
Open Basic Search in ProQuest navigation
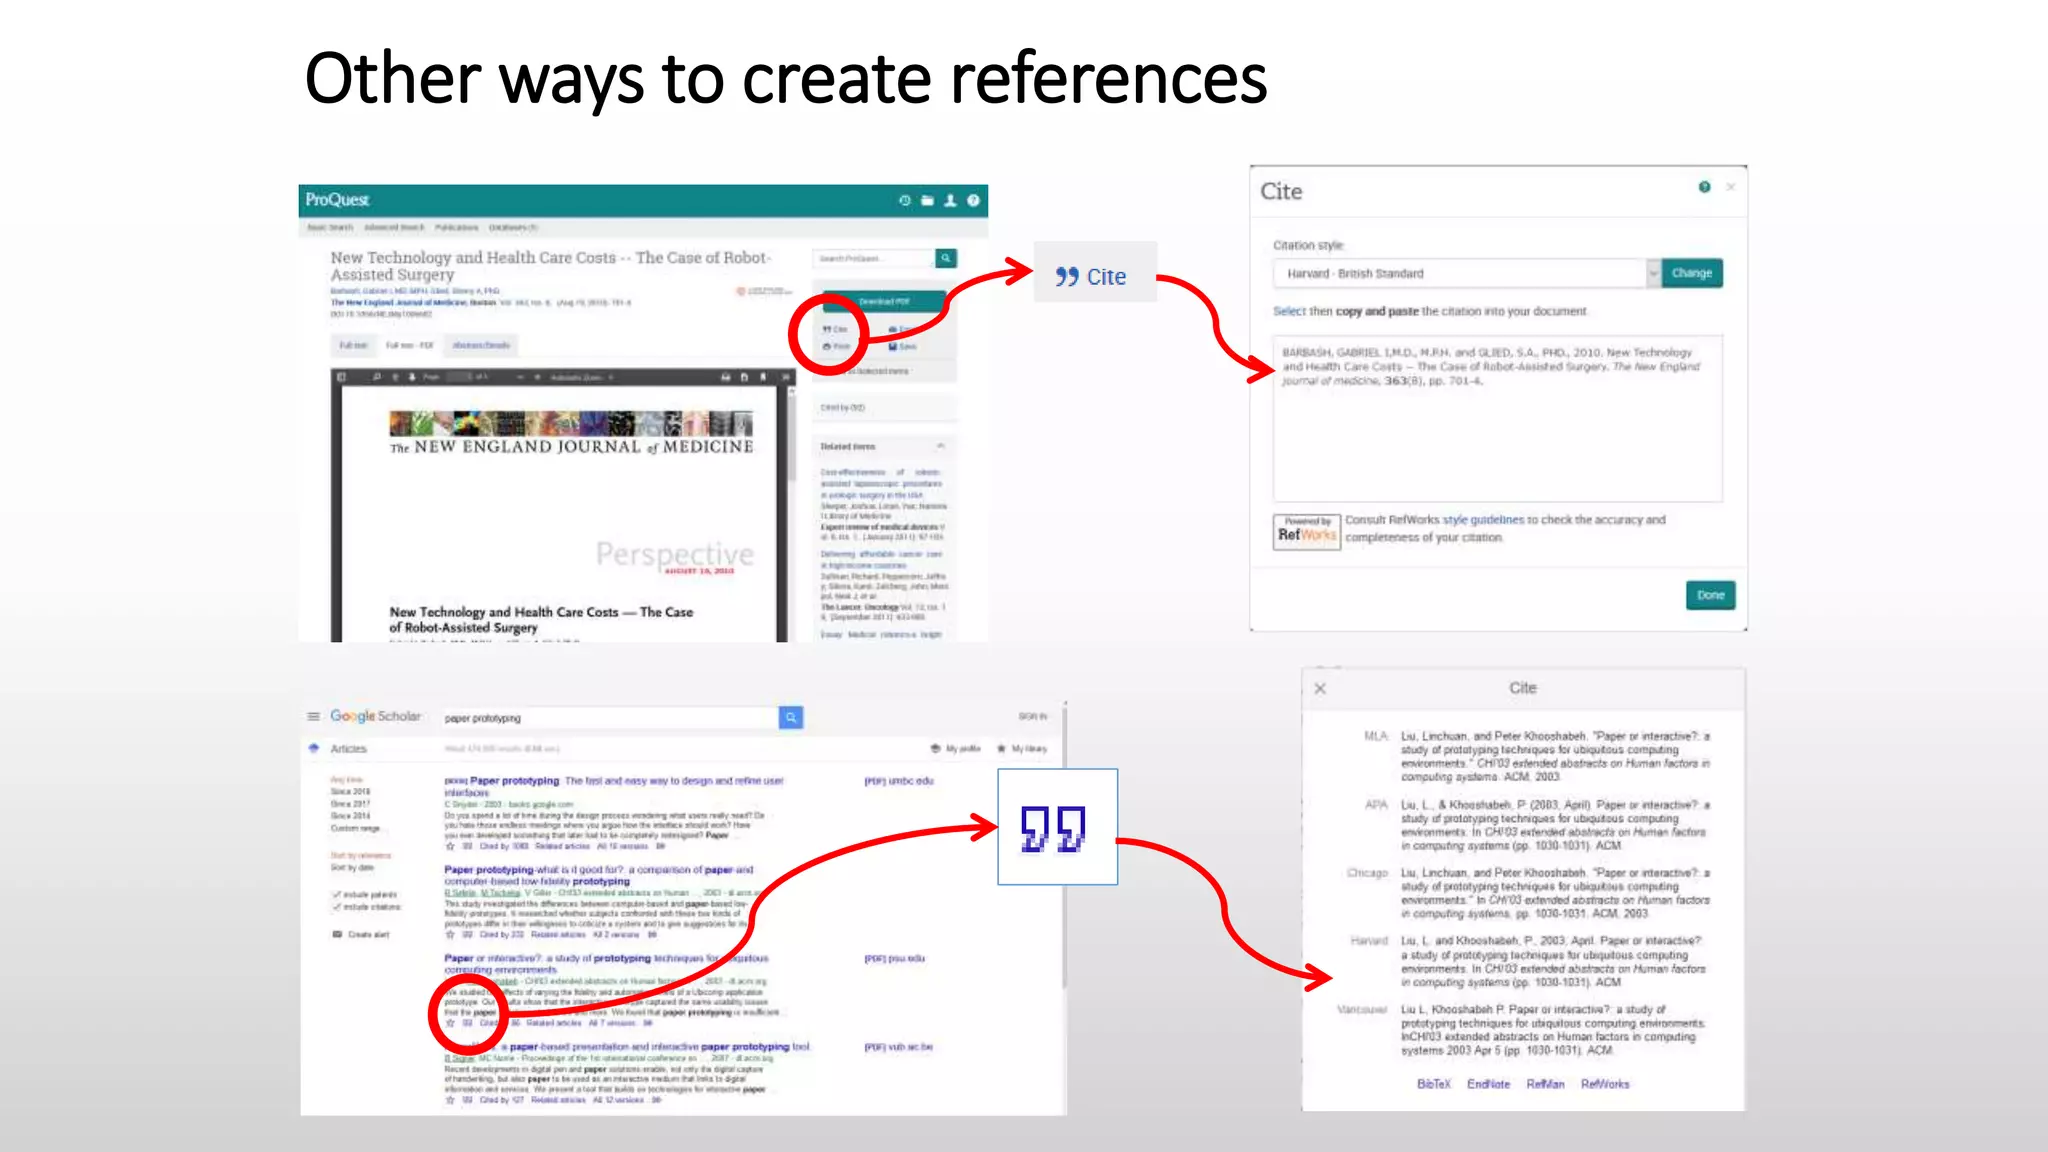coord(329,227)
